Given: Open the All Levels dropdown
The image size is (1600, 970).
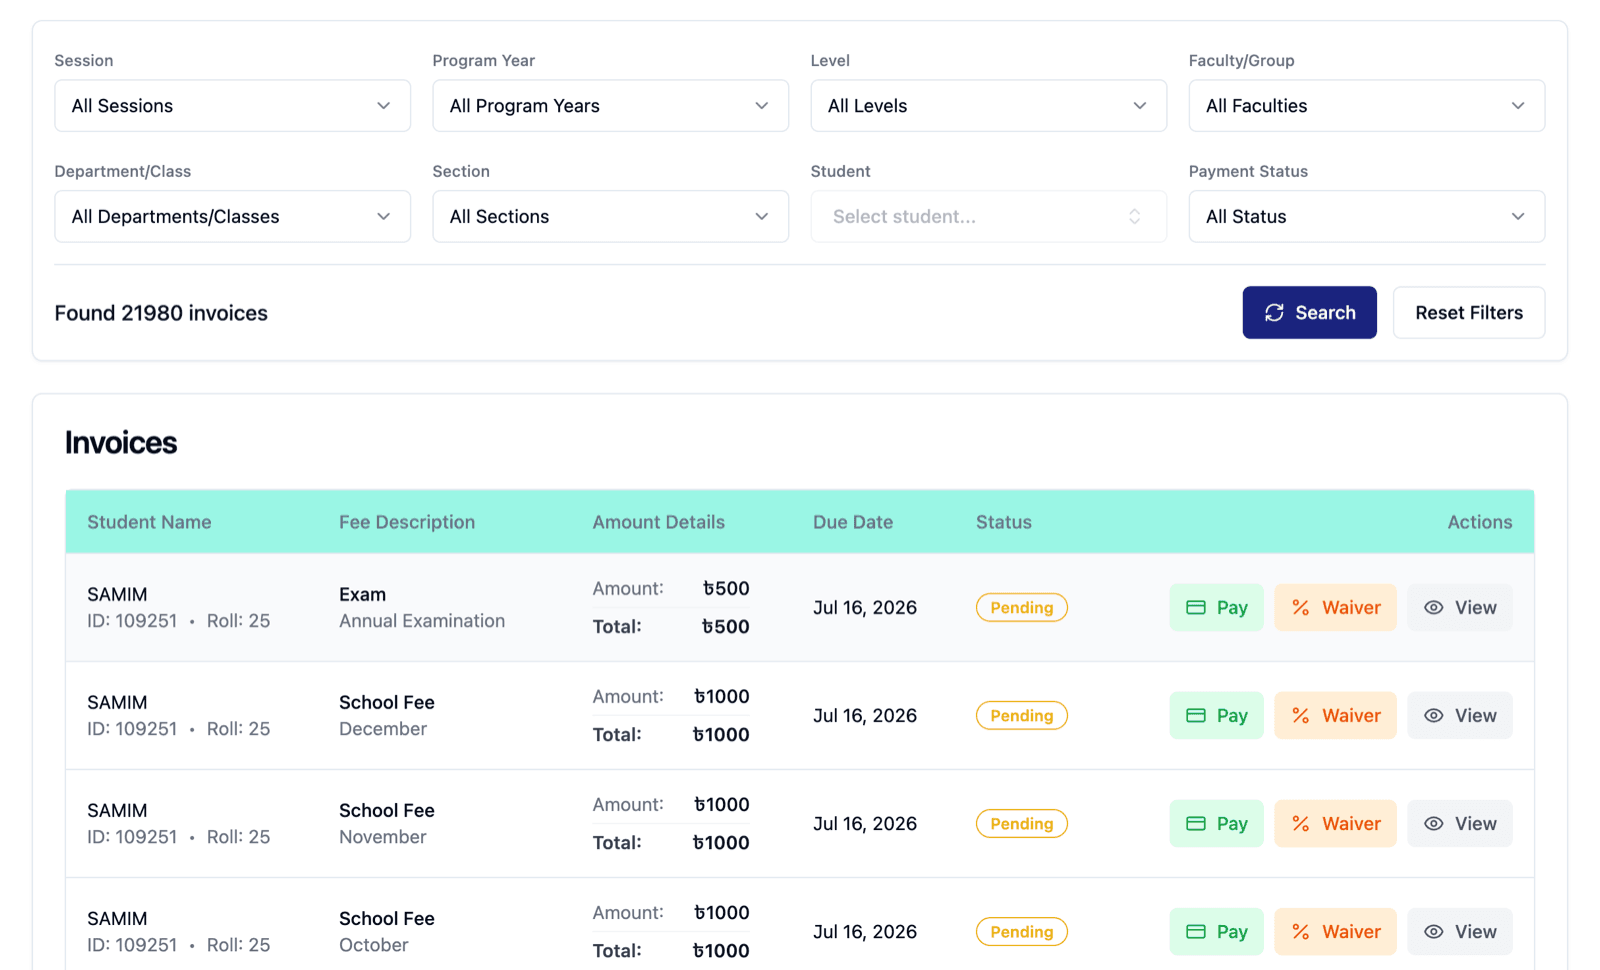Looking at the screenshot, I should [x=988, y=106].
